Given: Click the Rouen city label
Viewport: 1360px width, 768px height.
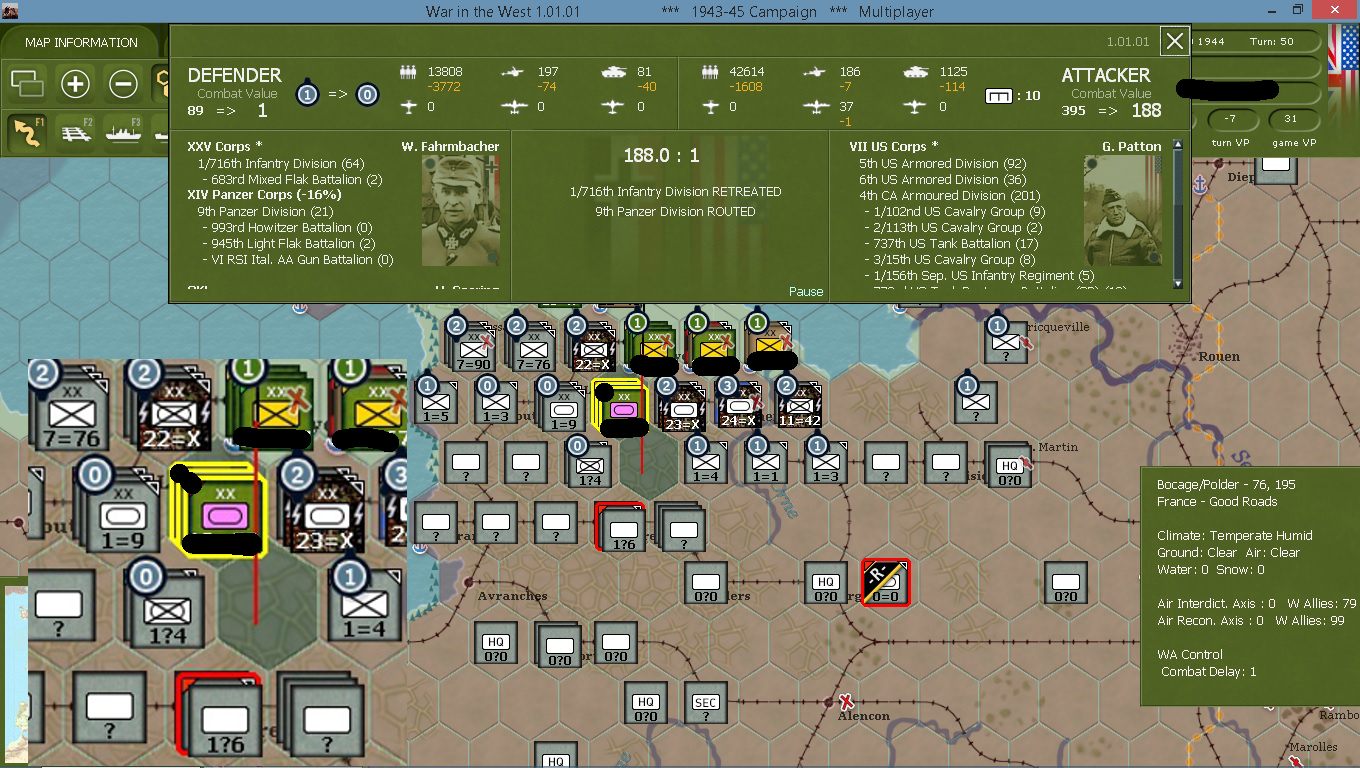Looking at the screenshot, I should tap(1219, 356).
